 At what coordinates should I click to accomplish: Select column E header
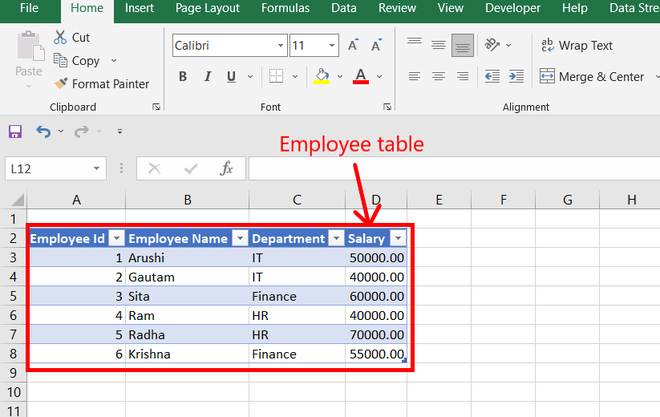(439, 199)
